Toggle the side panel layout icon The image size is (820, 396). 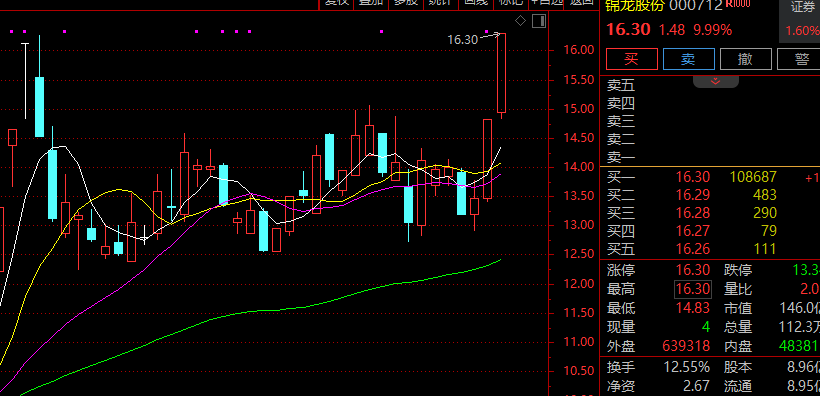click(x=539, y=21)
